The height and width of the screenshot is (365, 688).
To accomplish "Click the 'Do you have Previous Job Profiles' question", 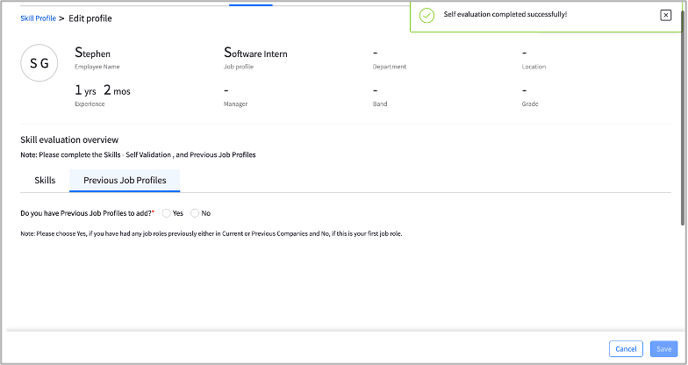I will pyautogui.click(x=87, y=213).
